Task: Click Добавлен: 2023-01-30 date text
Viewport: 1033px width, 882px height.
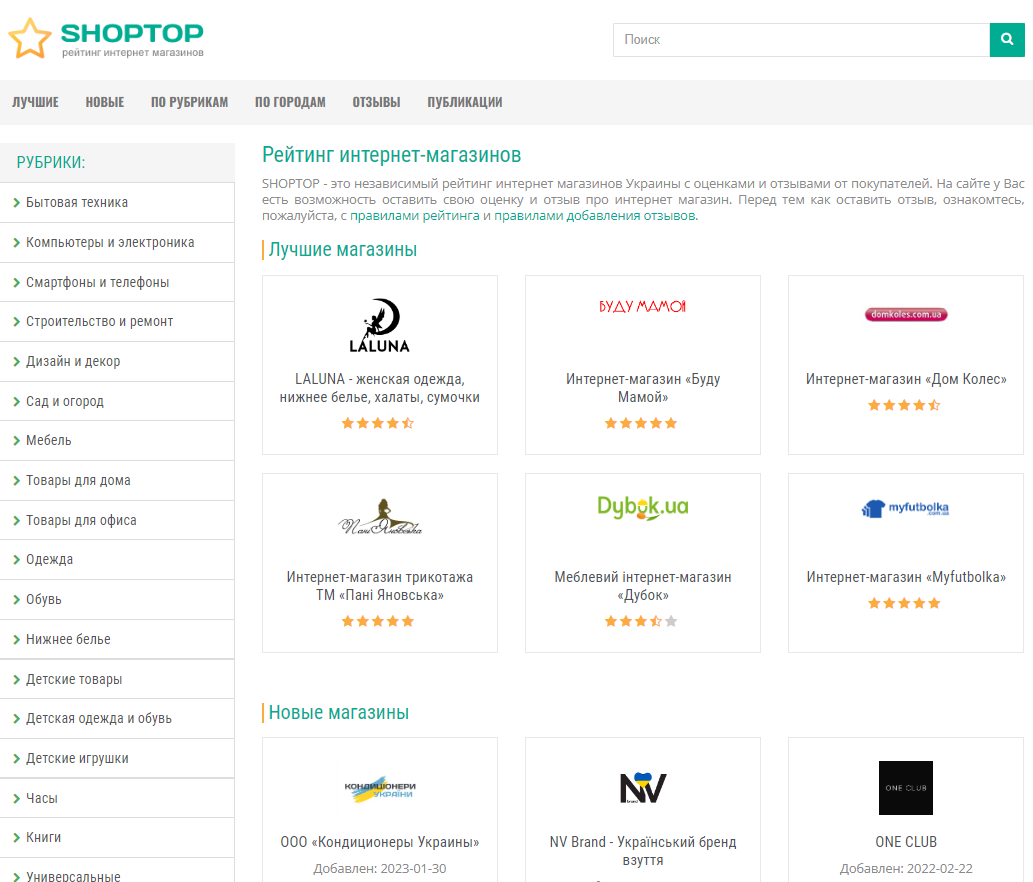Action: (379, 869)
